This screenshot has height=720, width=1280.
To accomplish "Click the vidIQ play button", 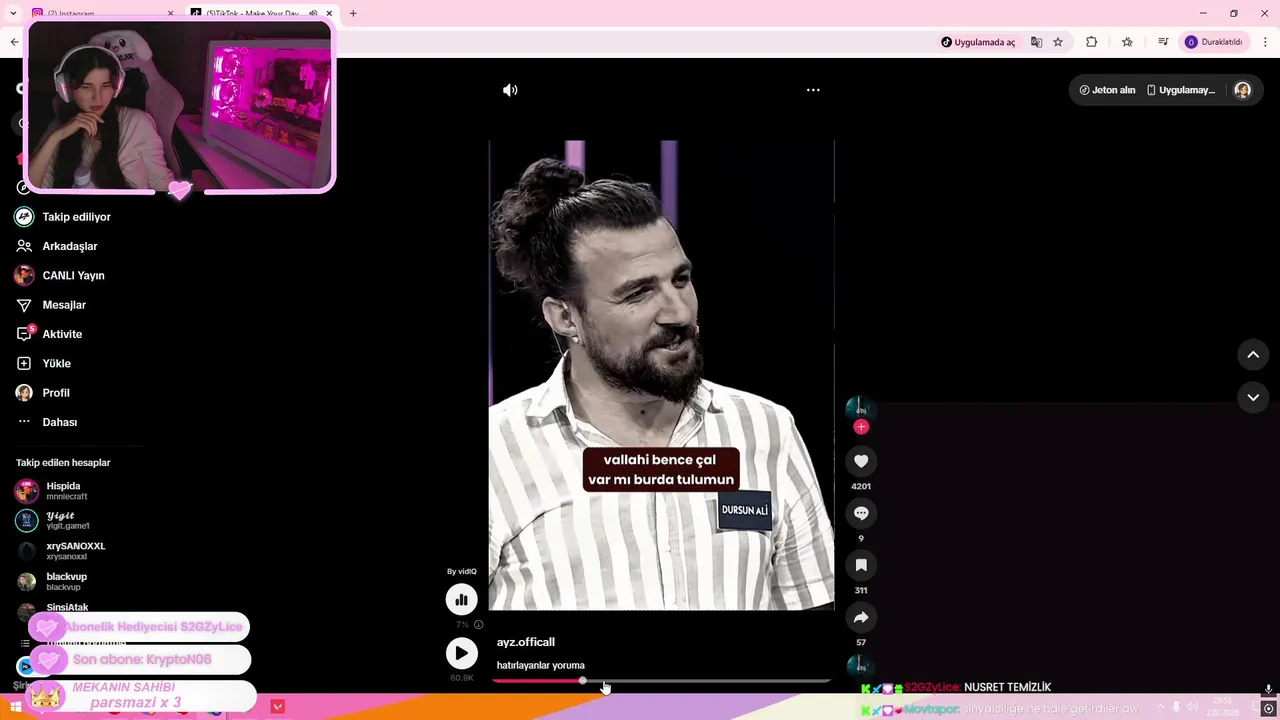I will click(461, 653).
